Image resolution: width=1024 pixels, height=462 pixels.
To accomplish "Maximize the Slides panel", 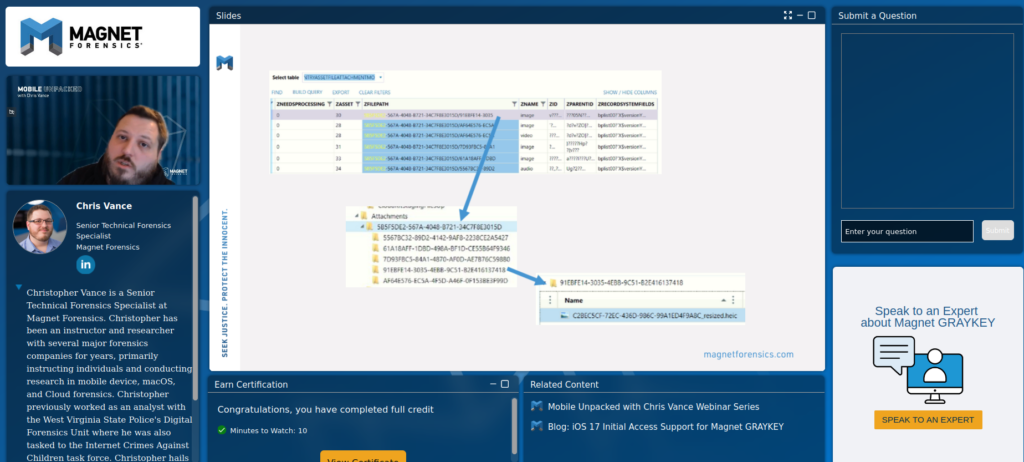I will pyautogui.click(x=812, y=15).
